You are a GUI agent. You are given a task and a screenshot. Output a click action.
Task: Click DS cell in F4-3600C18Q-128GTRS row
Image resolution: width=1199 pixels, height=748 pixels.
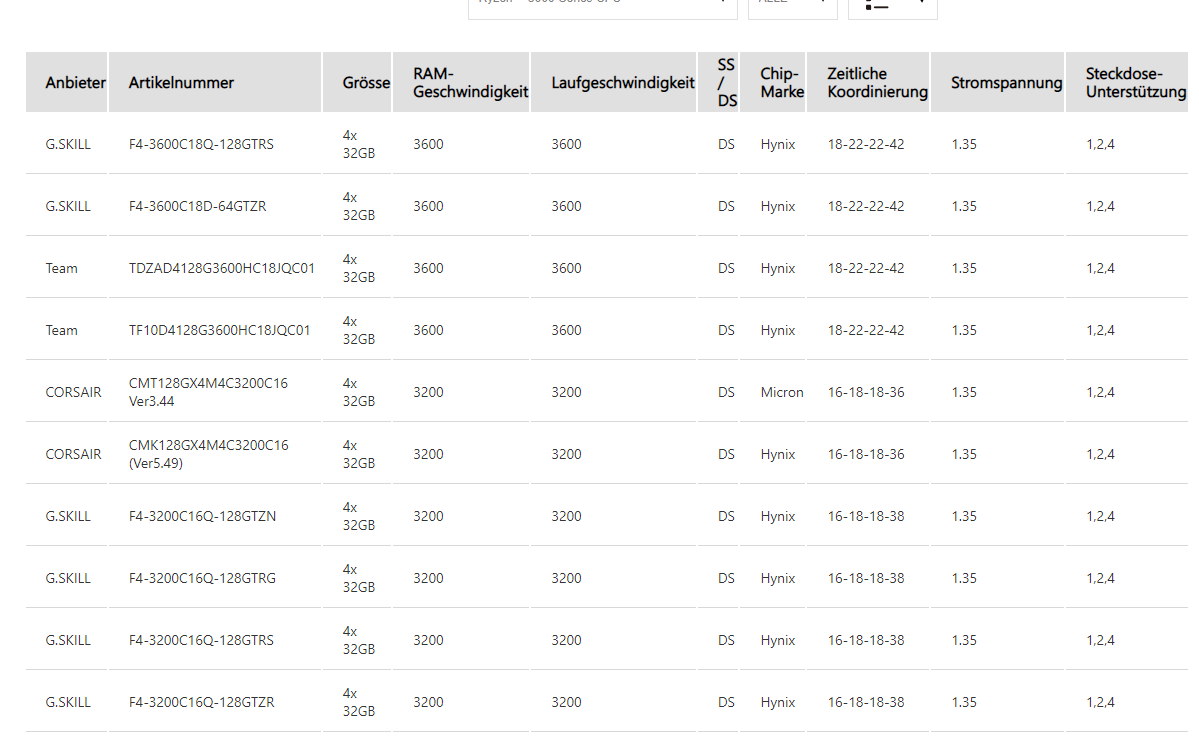click(x=726, y=145)
